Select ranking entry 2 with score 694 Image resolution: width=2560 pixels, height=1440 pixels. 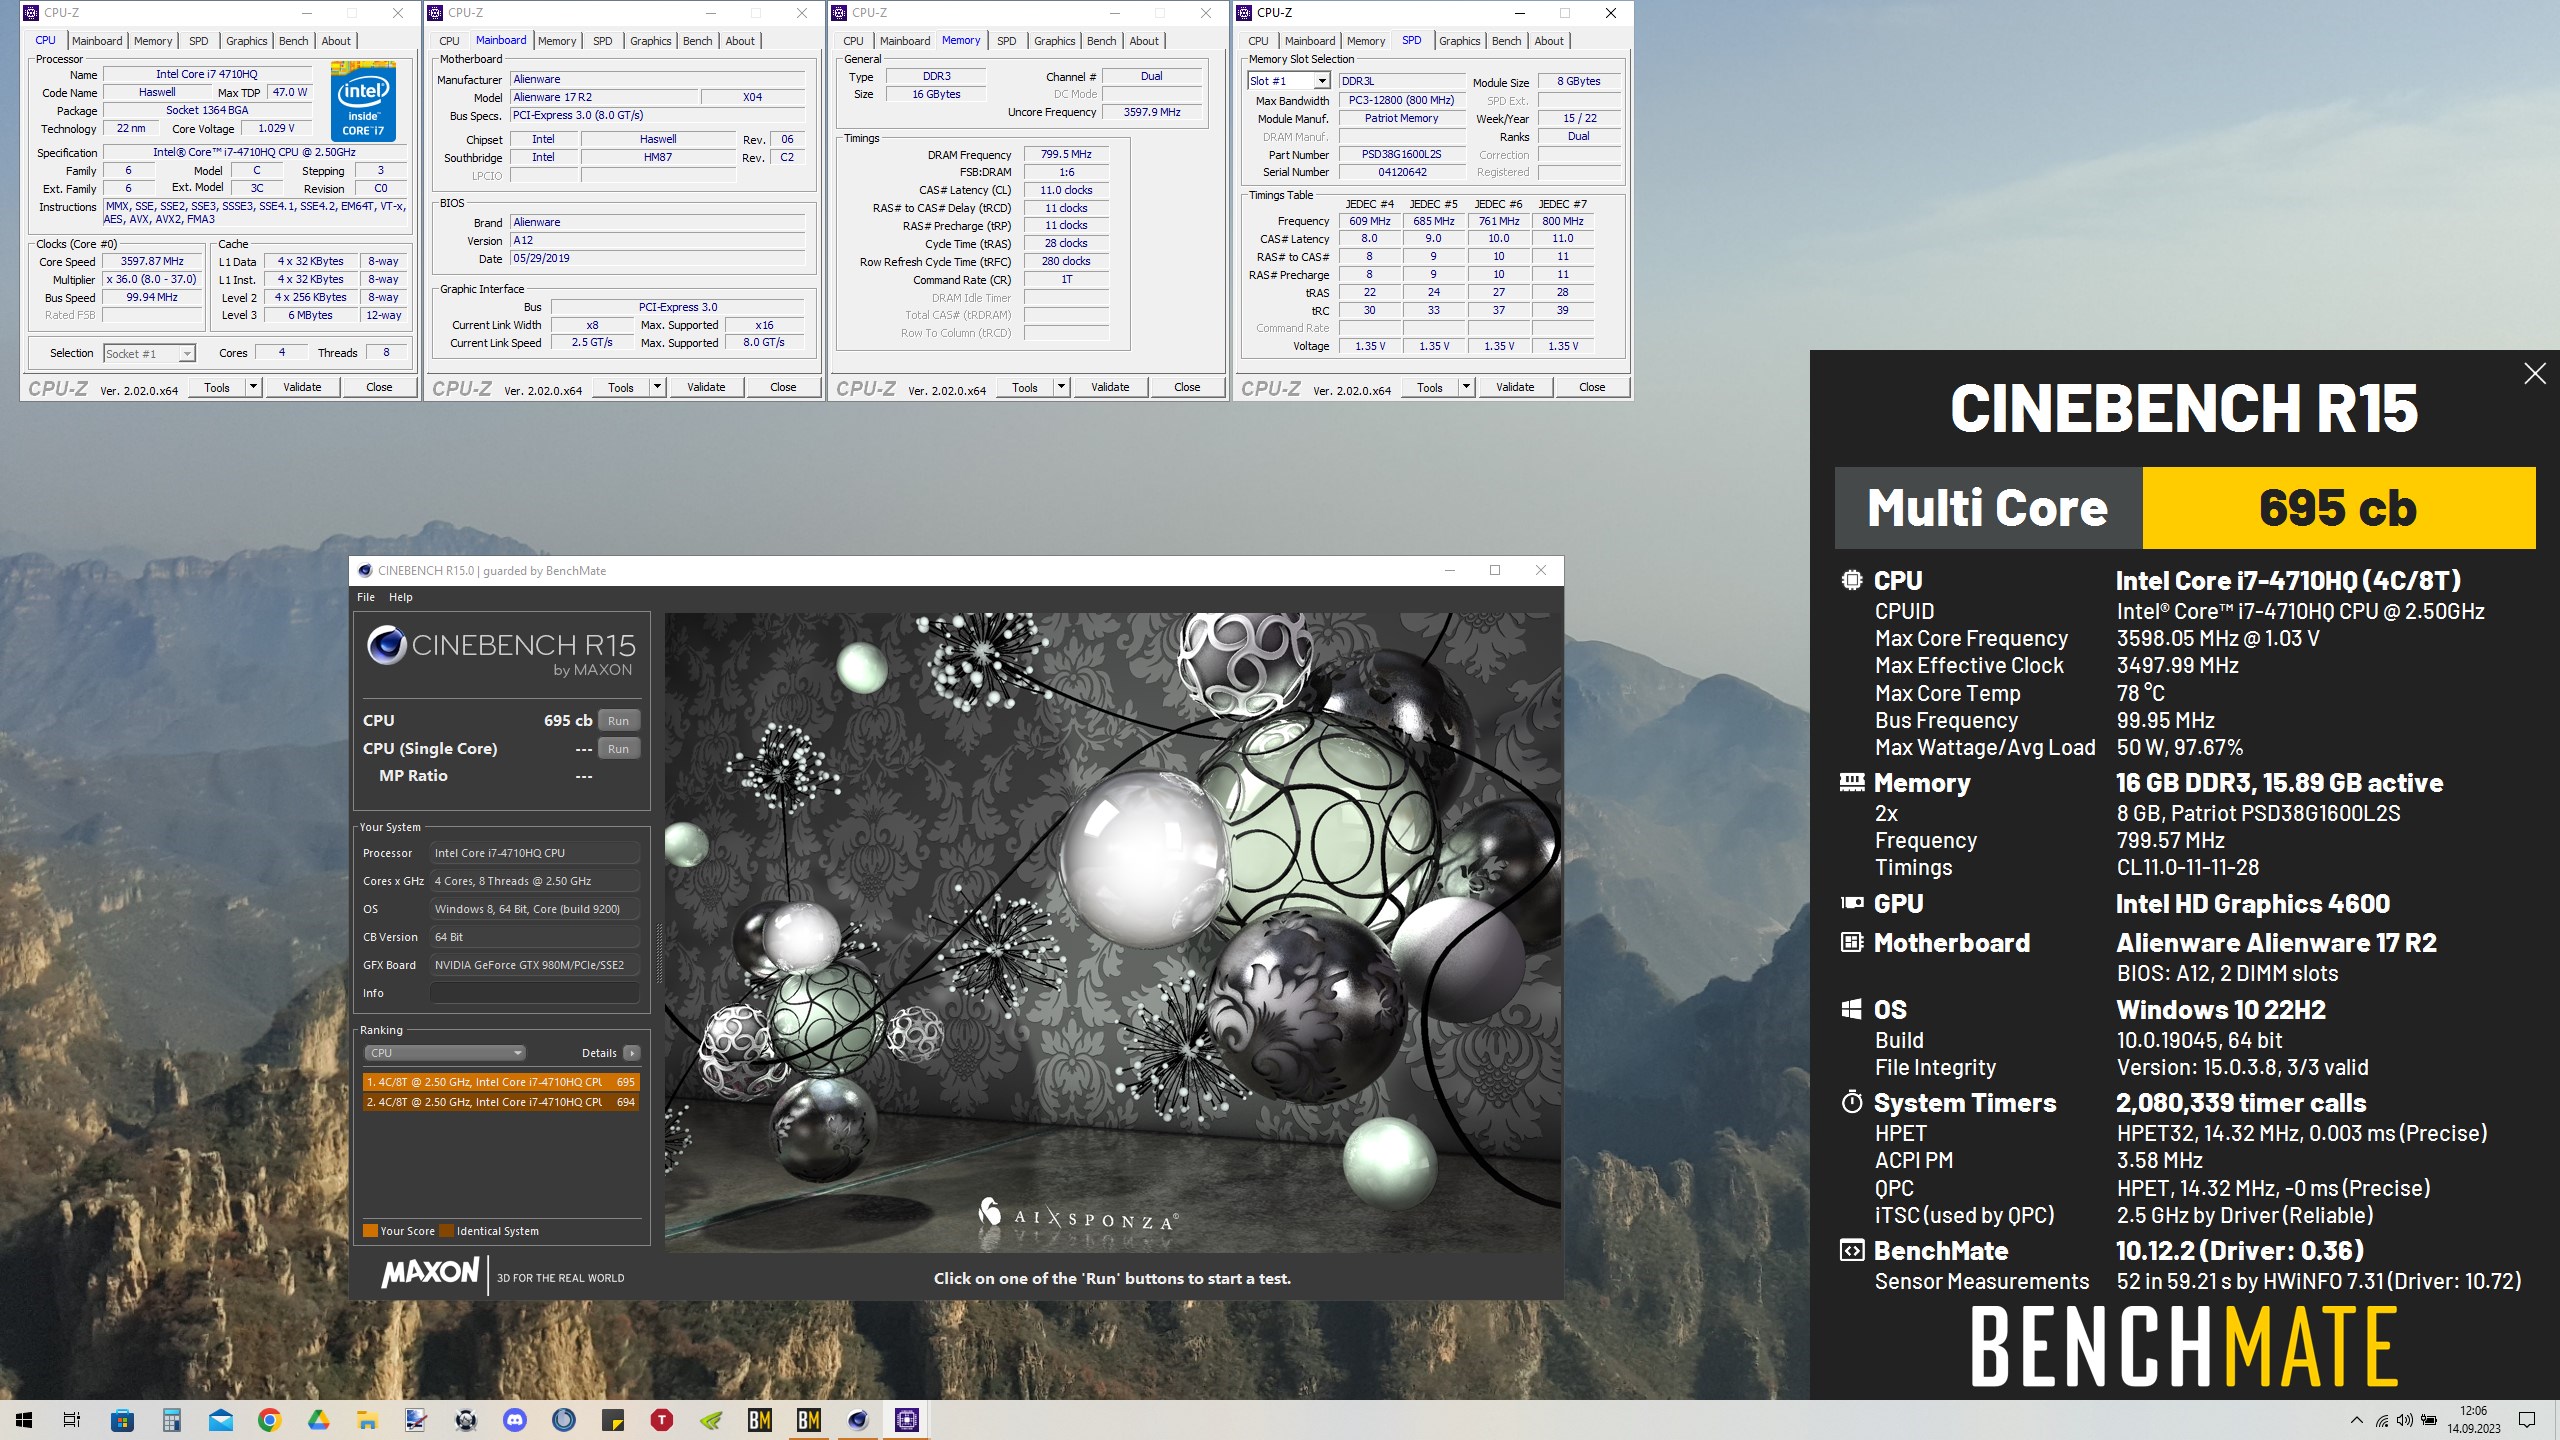point(501,1102)
